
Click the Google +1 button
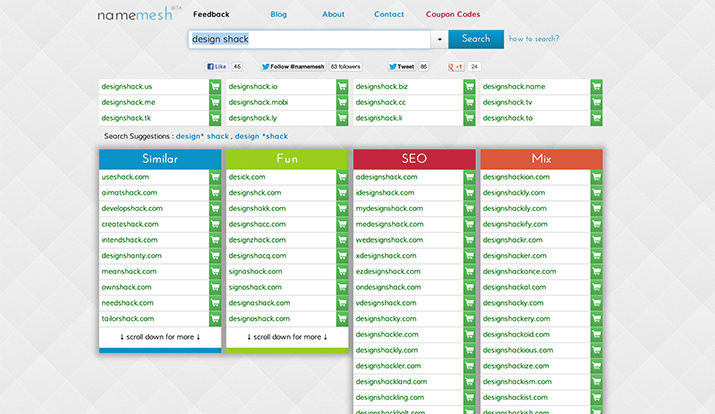[456, 67]
